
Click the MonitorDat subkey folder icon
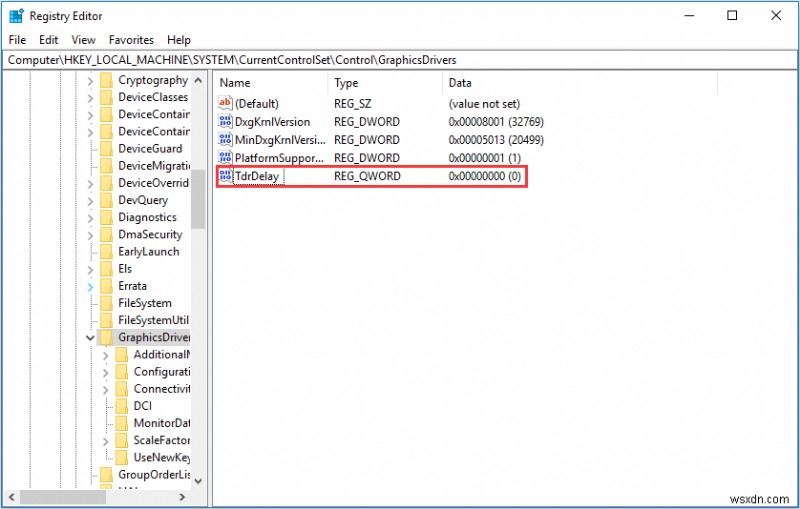tap(121, 423)
